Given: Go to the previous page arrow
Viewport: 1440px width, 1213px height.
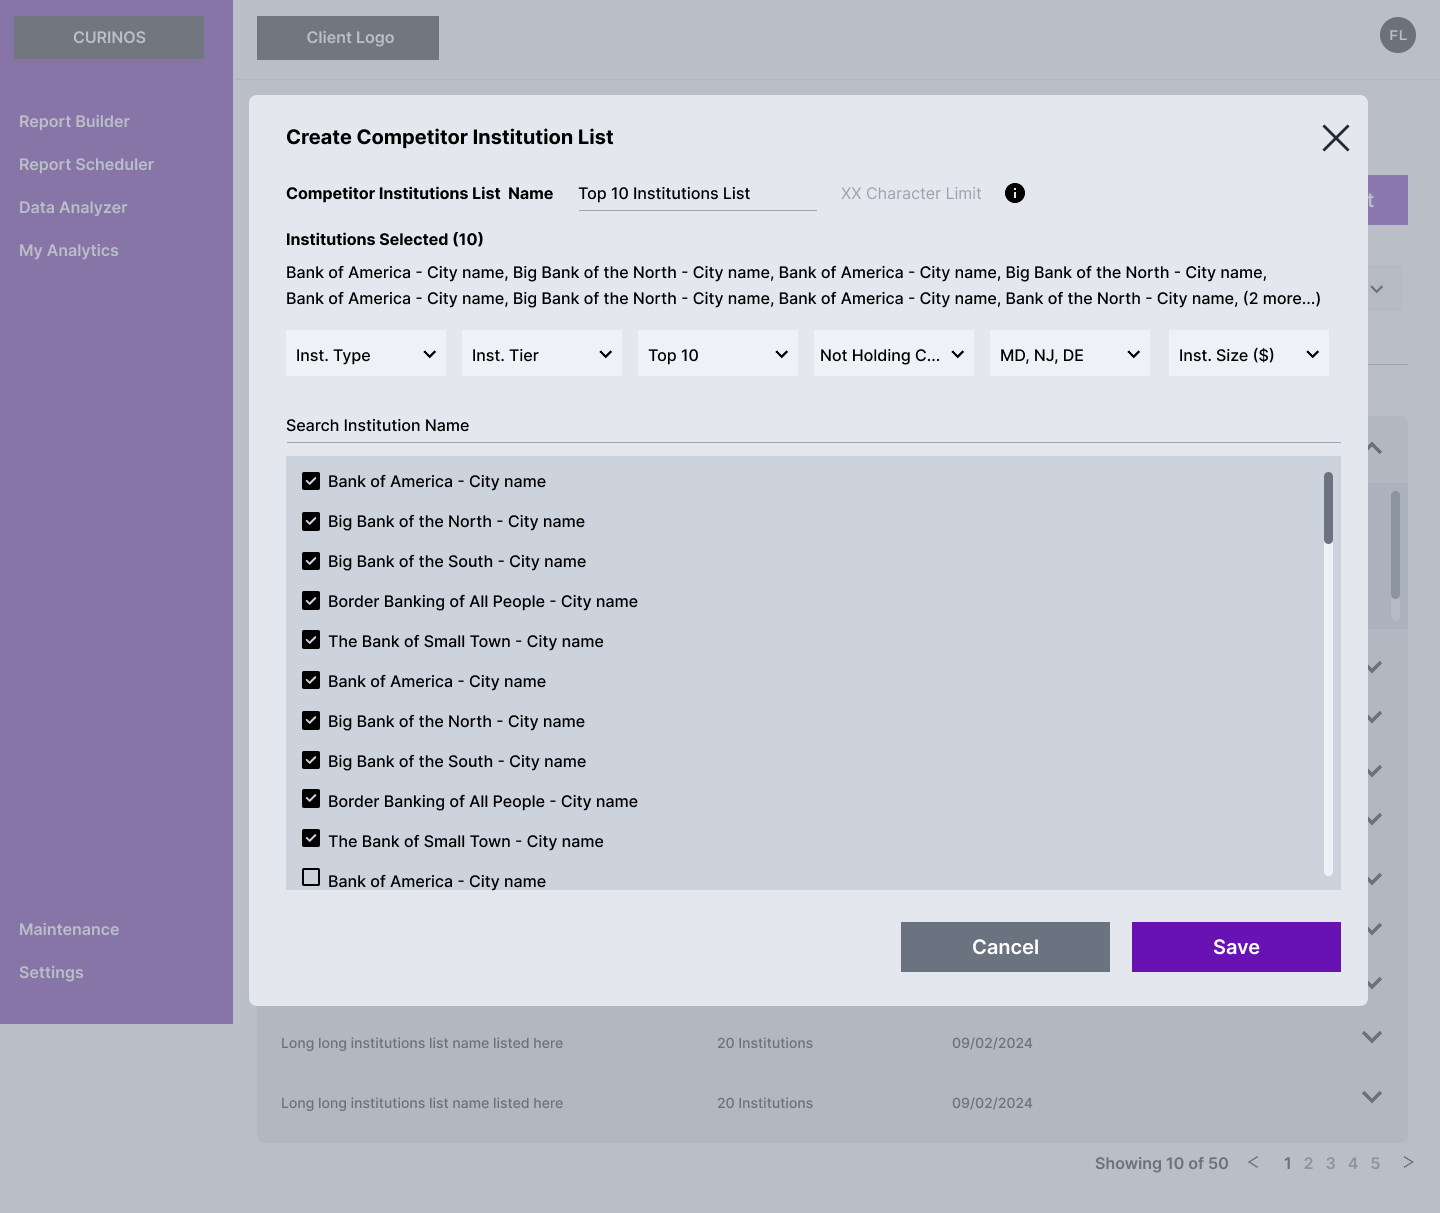Looking at the screenshot, I should click(1253, 1162).
